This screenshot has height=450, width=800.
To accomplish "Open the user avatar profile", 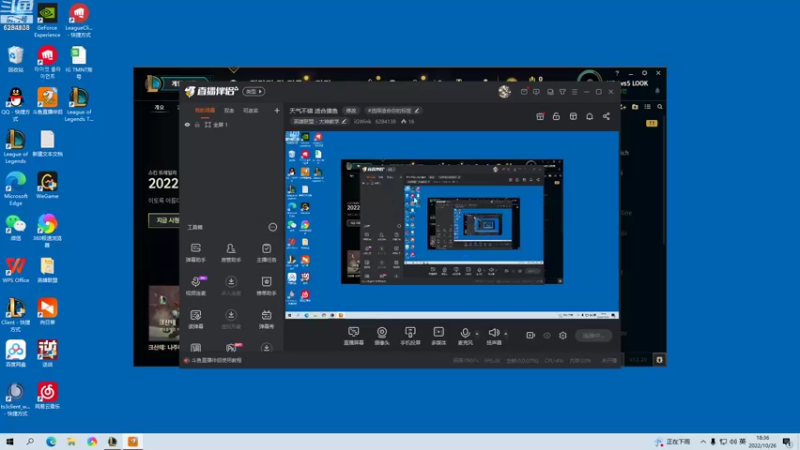I will click(504, 91).
